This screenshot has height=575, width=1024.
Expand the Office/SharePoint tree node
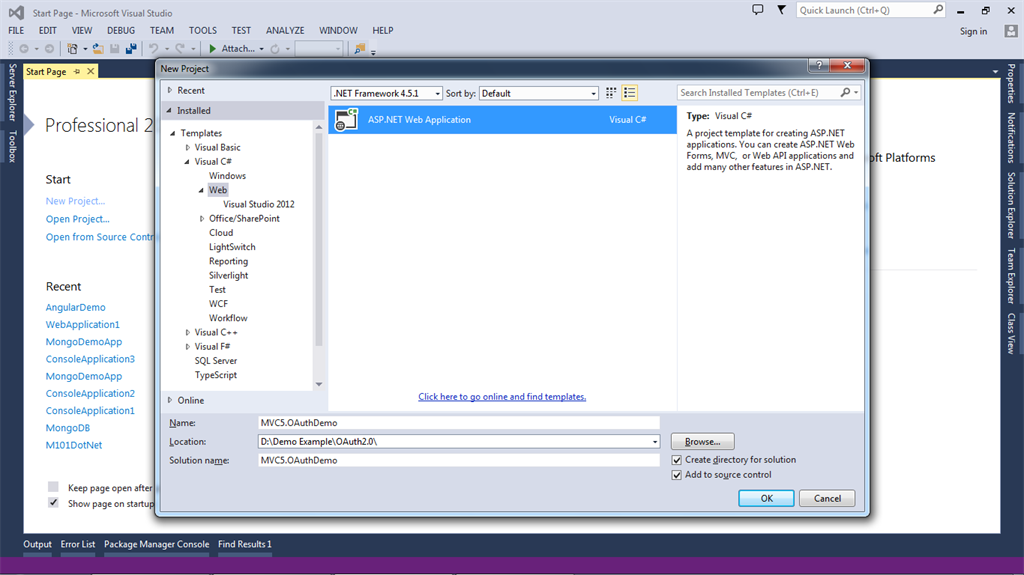[x=202, y=219]
